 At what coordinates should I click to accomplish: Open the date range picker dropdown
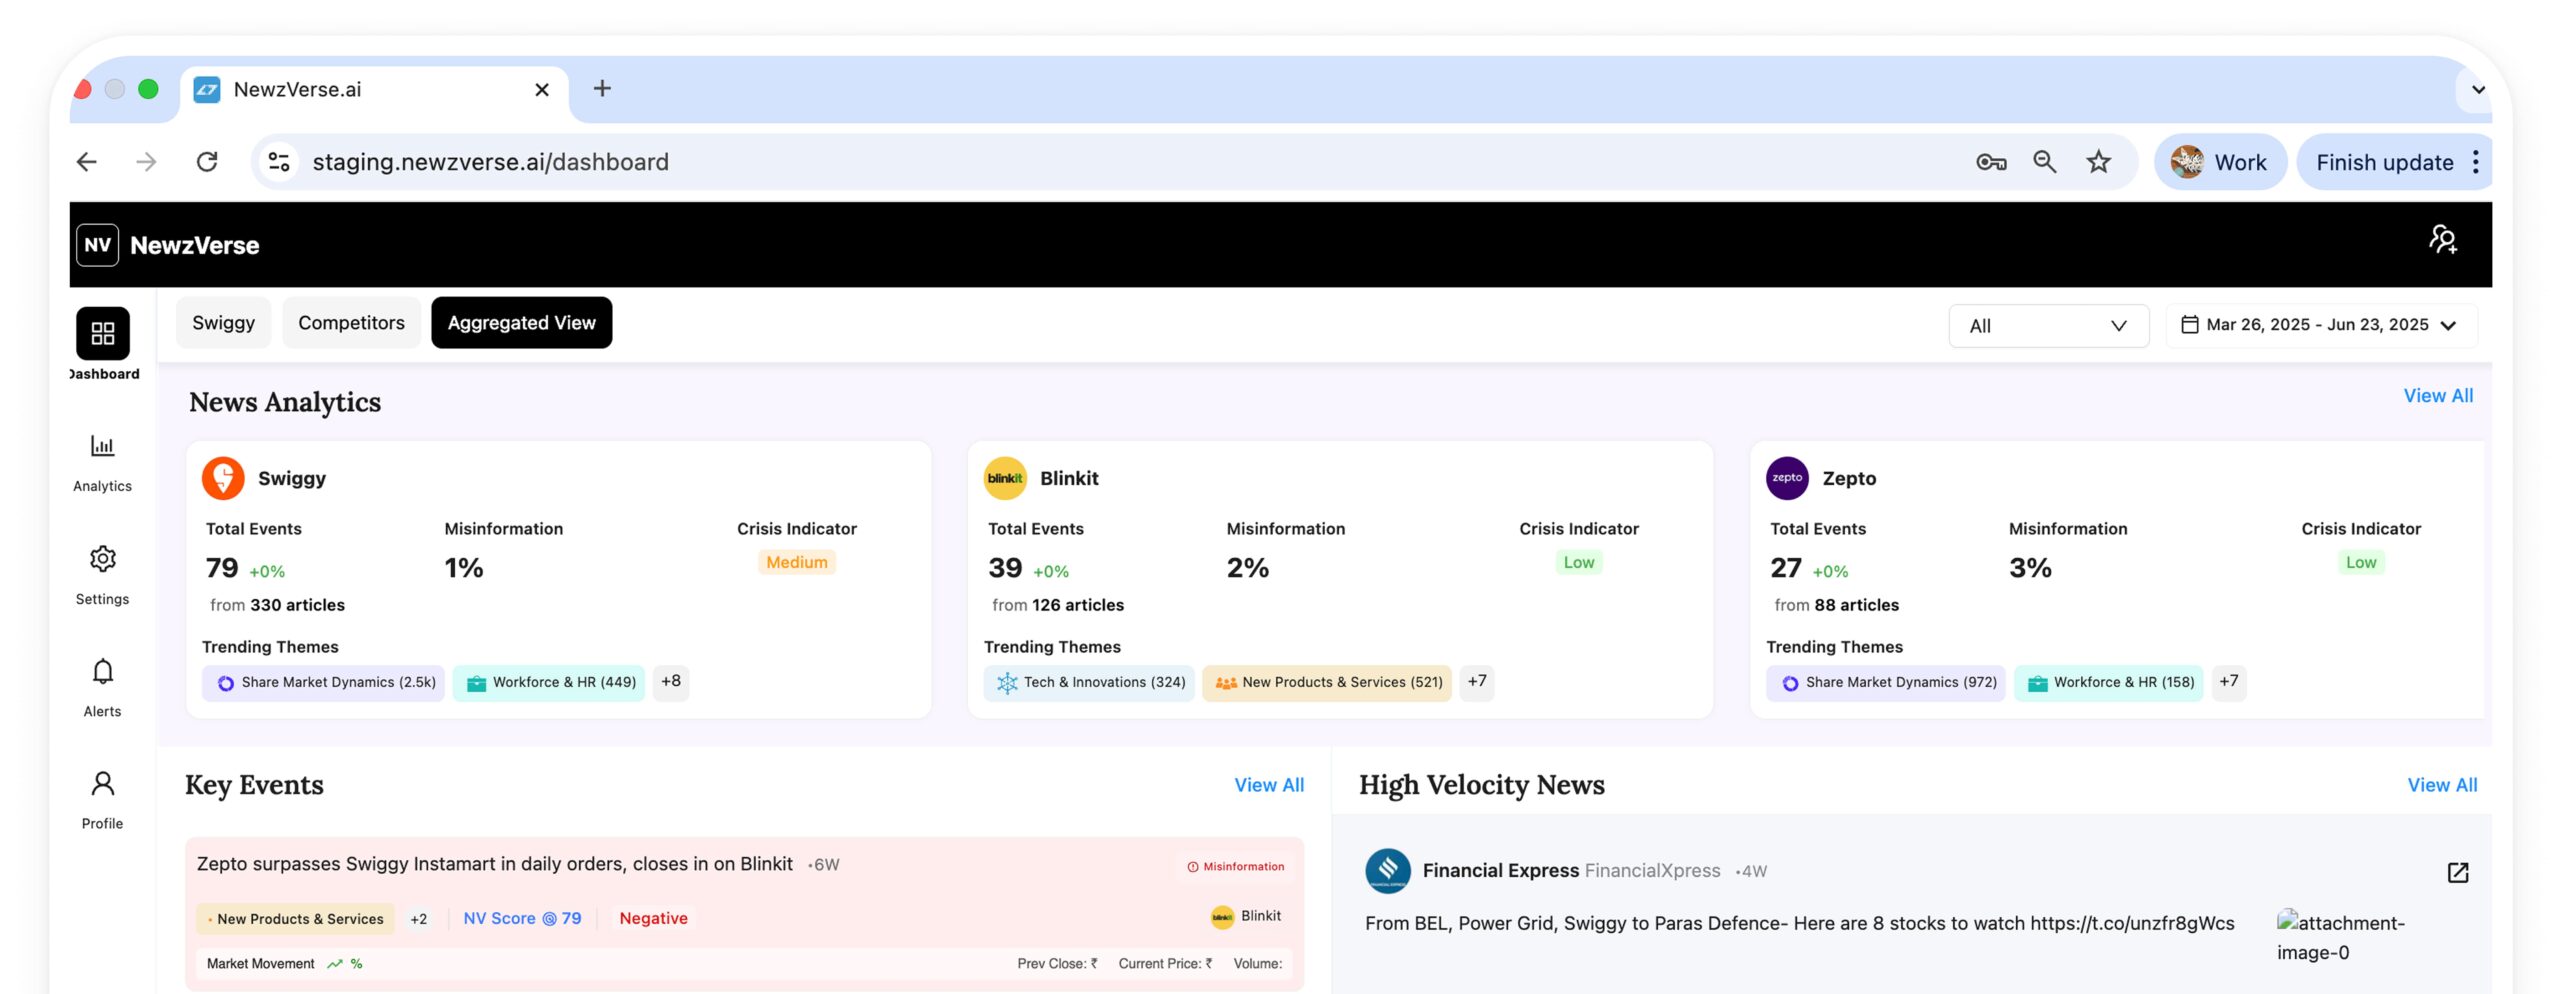pos(2318,325)
